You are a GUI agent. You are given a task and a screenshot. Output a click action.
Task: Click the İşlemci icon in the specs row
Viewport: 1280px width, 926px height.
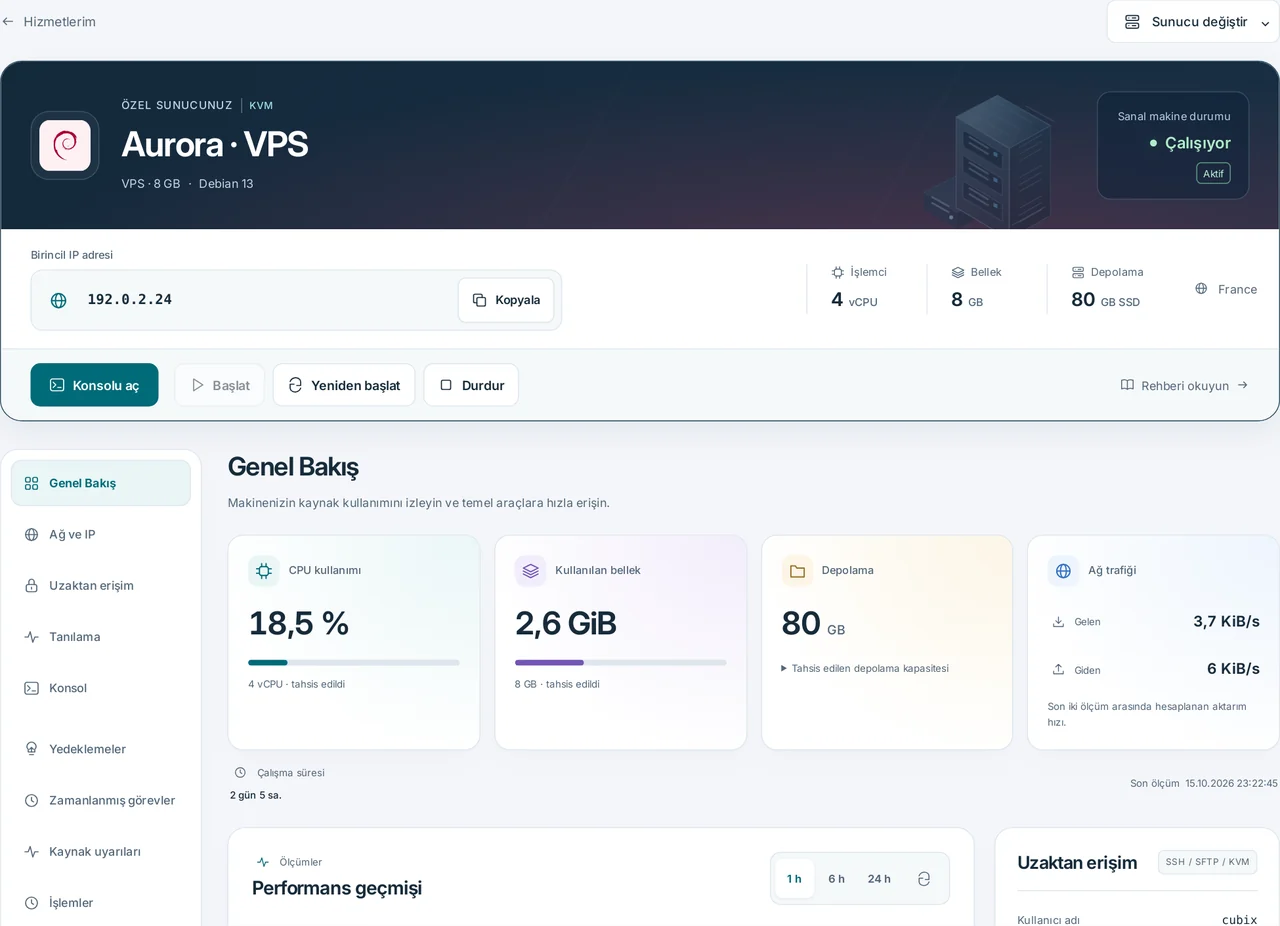pyautogui.click(x=838, y=272)
